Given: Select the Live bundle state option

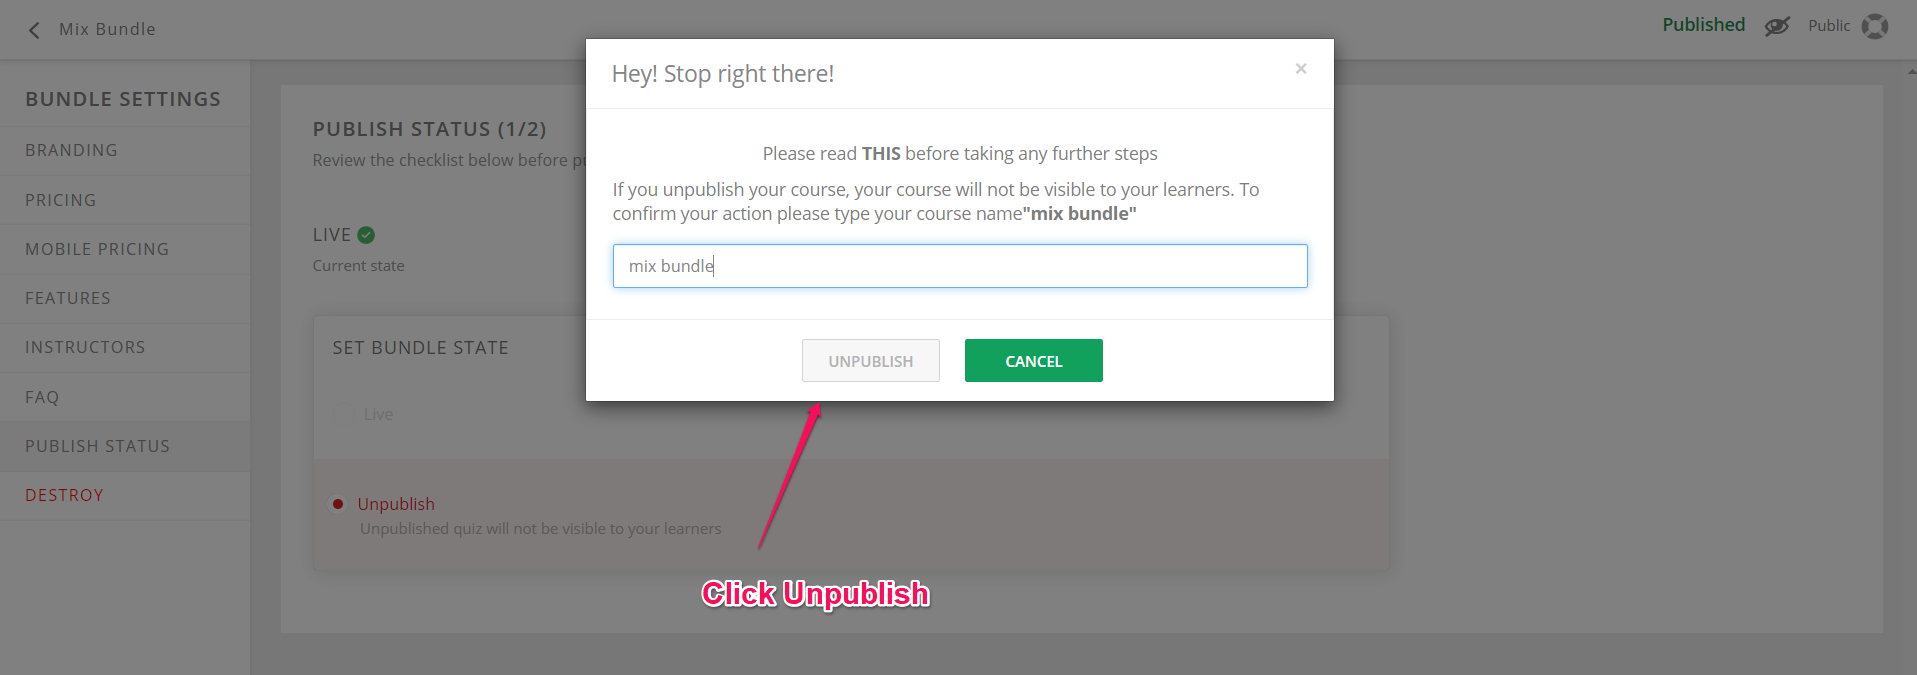Looking at the screenshot, I should [378, 414].
